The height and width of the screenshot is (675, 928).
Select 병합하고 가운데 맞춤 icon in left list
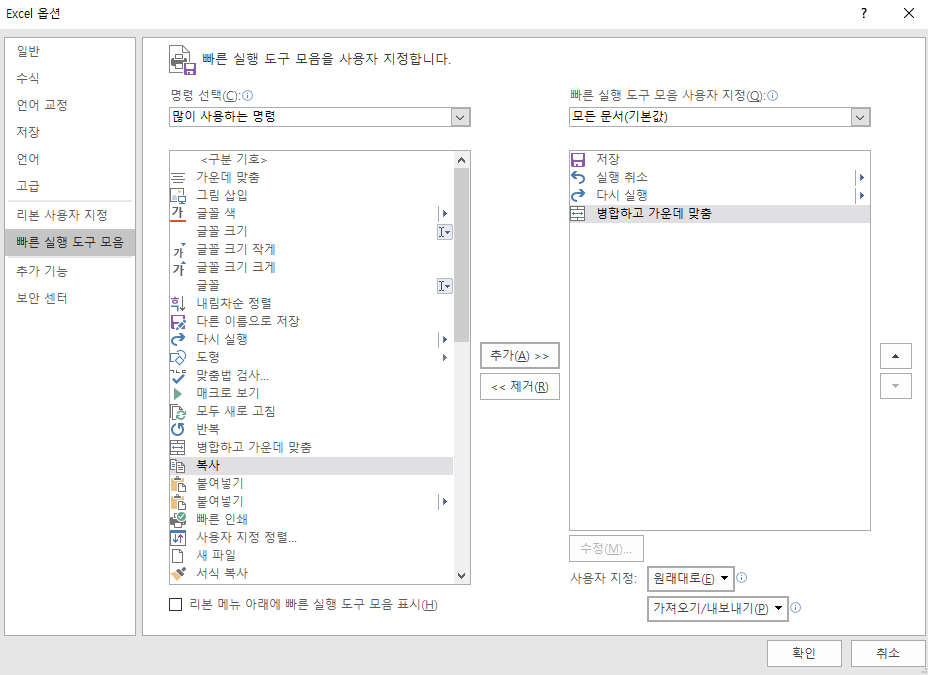tap(178, 448)
